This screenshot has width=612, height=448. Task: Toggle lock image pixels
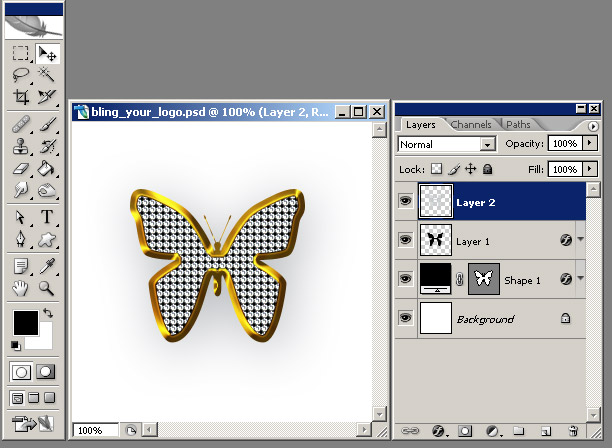454,169
